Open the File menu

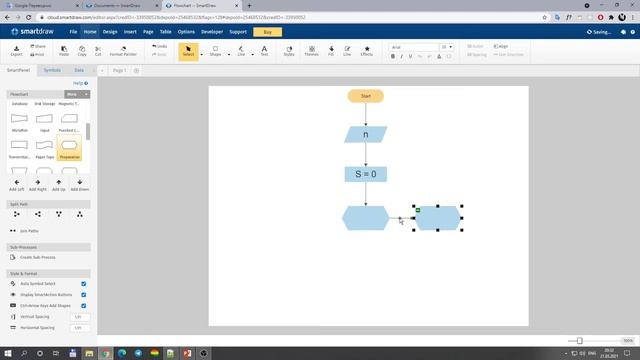click(73, 32)
